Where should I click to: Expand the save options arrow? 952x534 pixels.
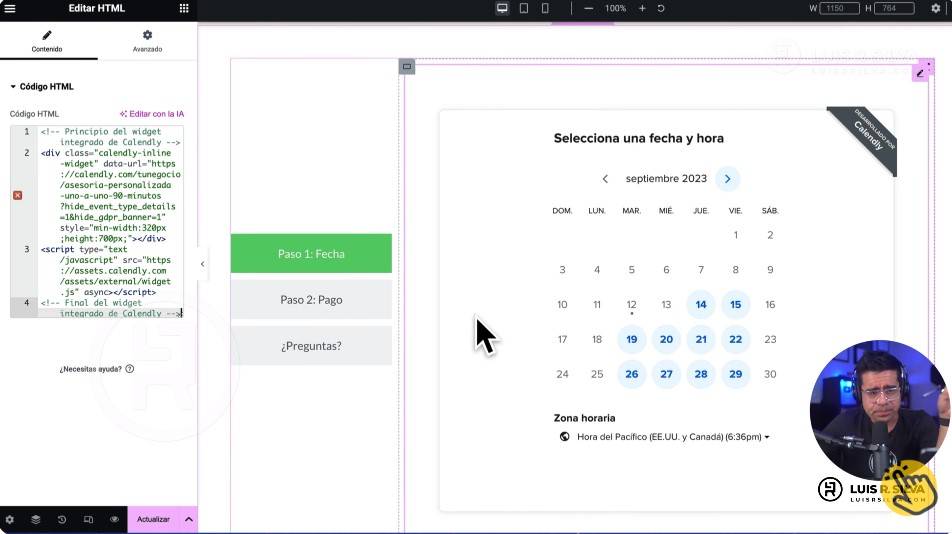pos(189,519)
